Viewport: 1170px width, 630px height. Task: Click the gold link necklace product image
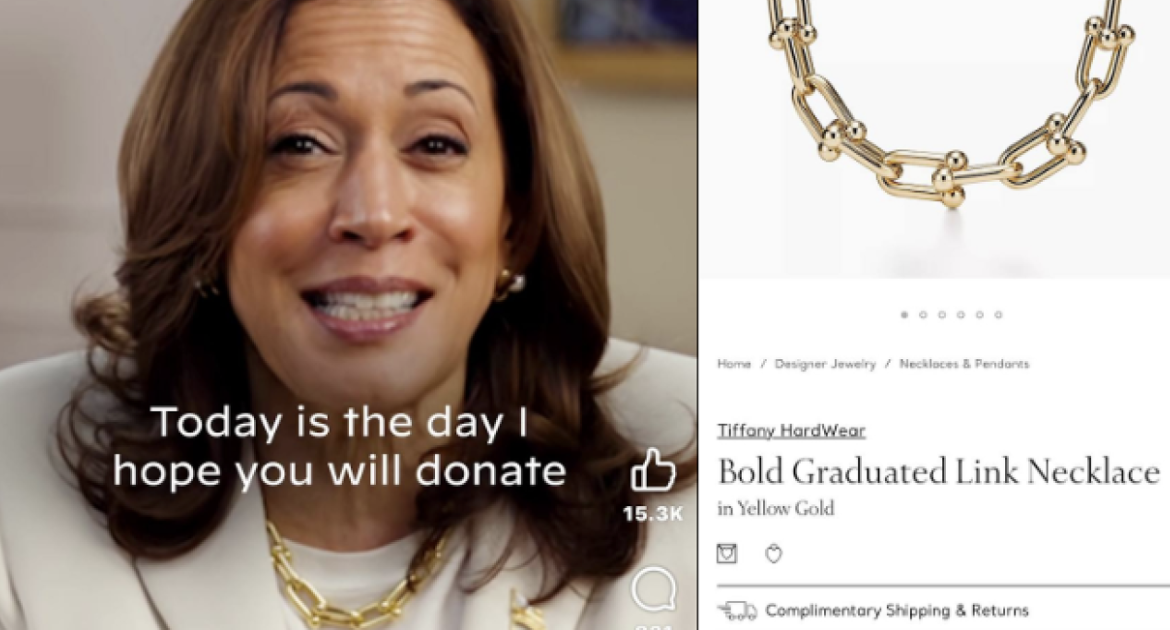pyautogui.click(x=949, y=105)
